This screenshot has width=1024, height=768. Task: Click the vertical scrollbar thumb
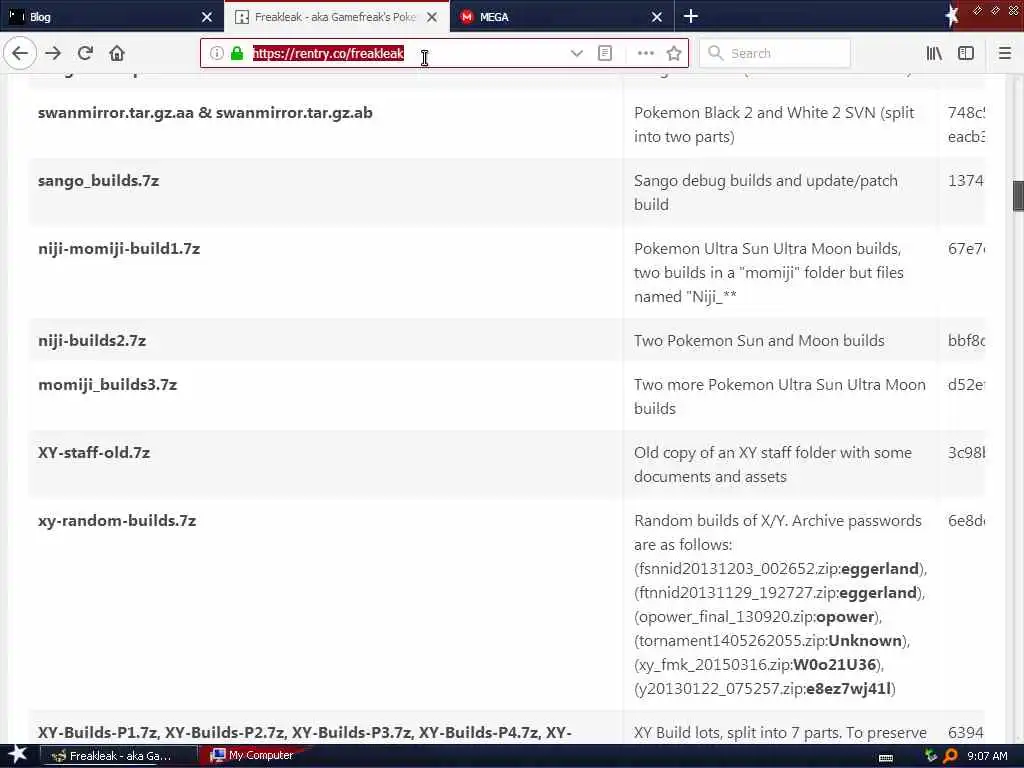pyautogui.click(x=1017, y=196)
